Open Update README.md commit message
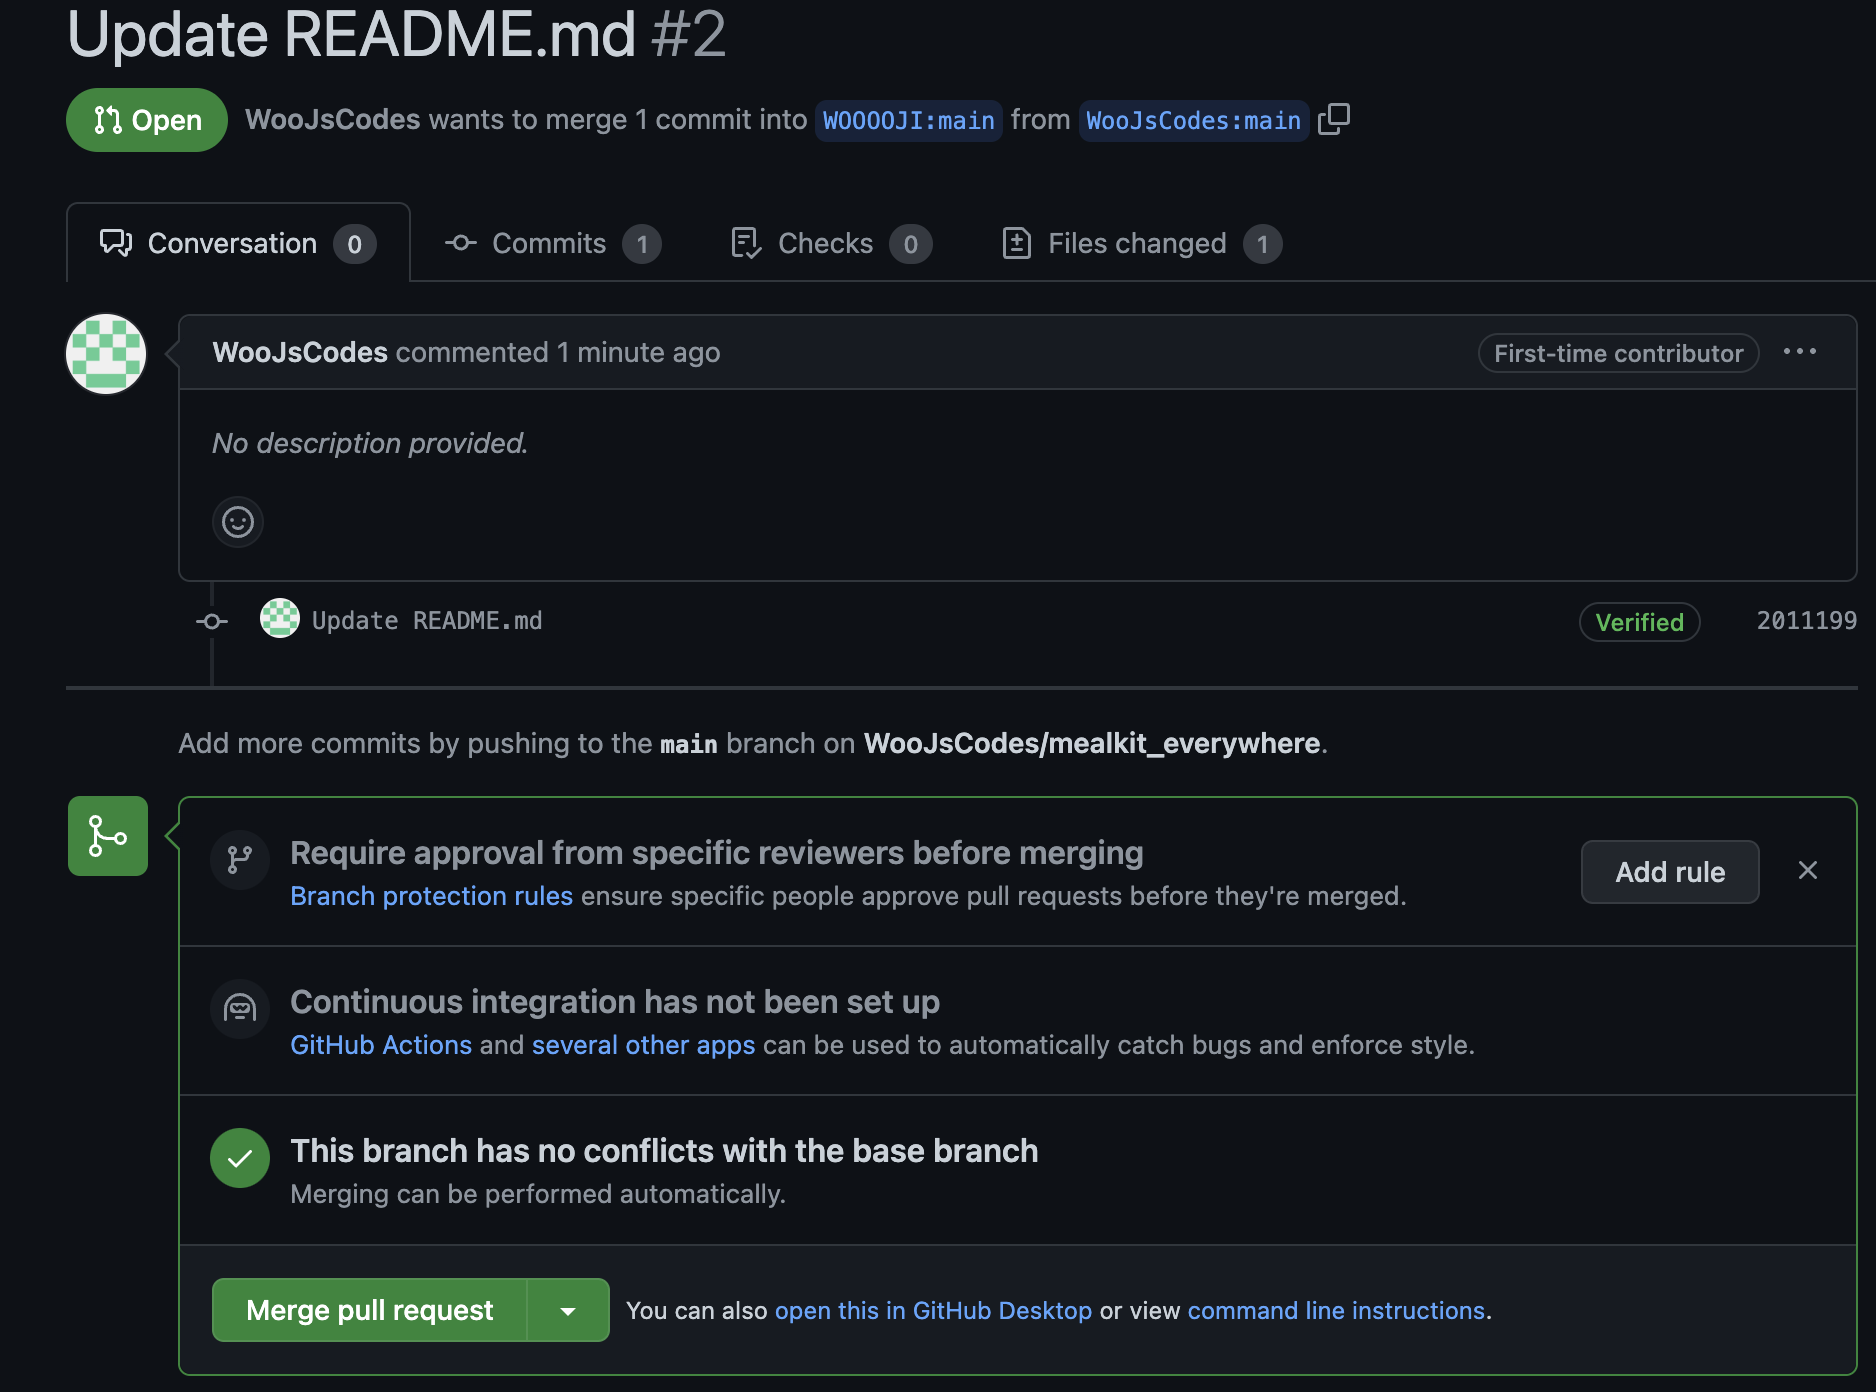This screenshot has height=1392, width=1876. 427,621
